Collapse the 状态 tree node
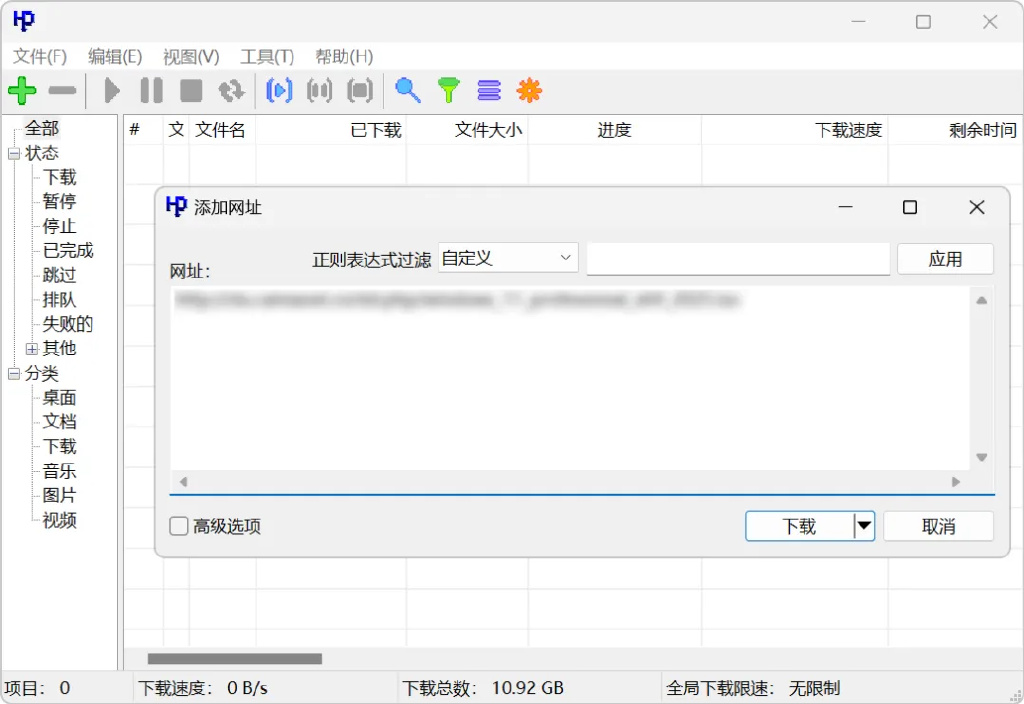Screen dimensions: 1024x704 14,154
